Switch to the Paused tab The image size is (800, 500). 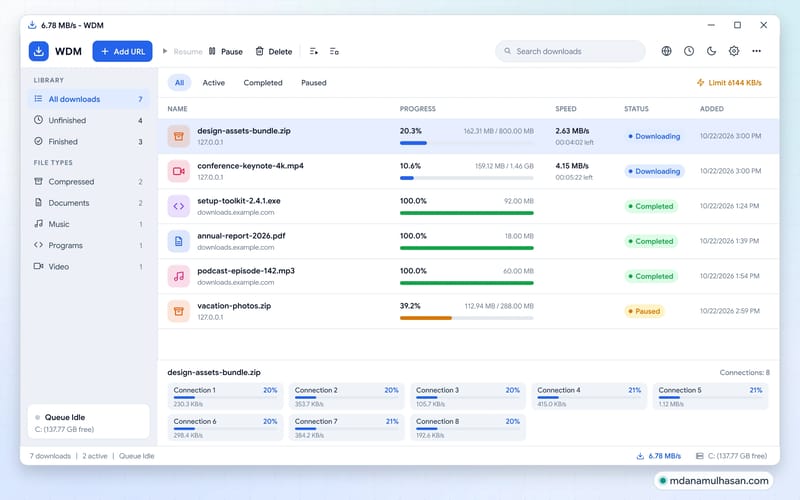[x=314, y=83]
